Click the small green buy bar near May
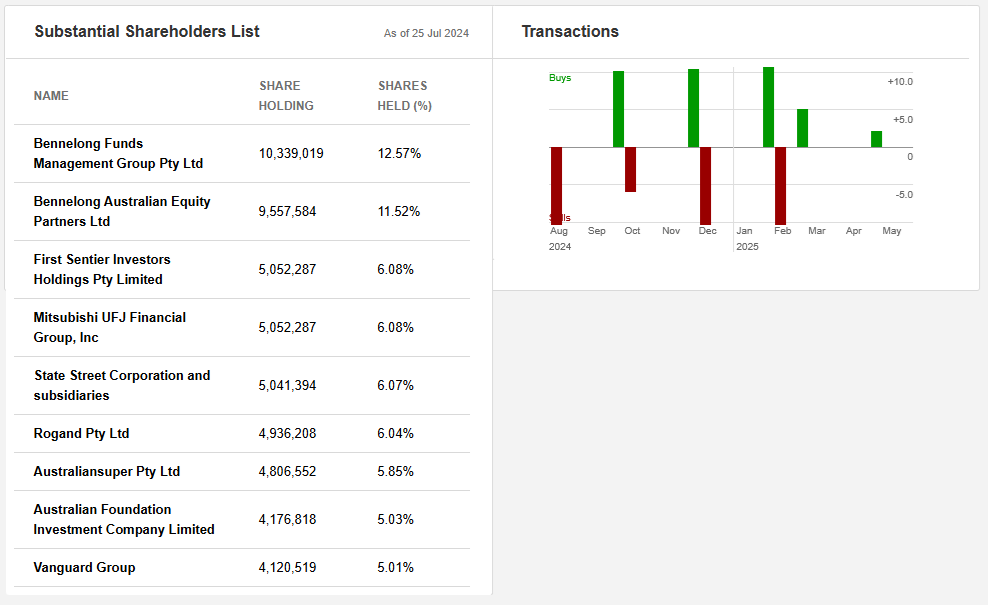This screenshot has height=605, width=988. pyautogui.click(x=876, y=139)
